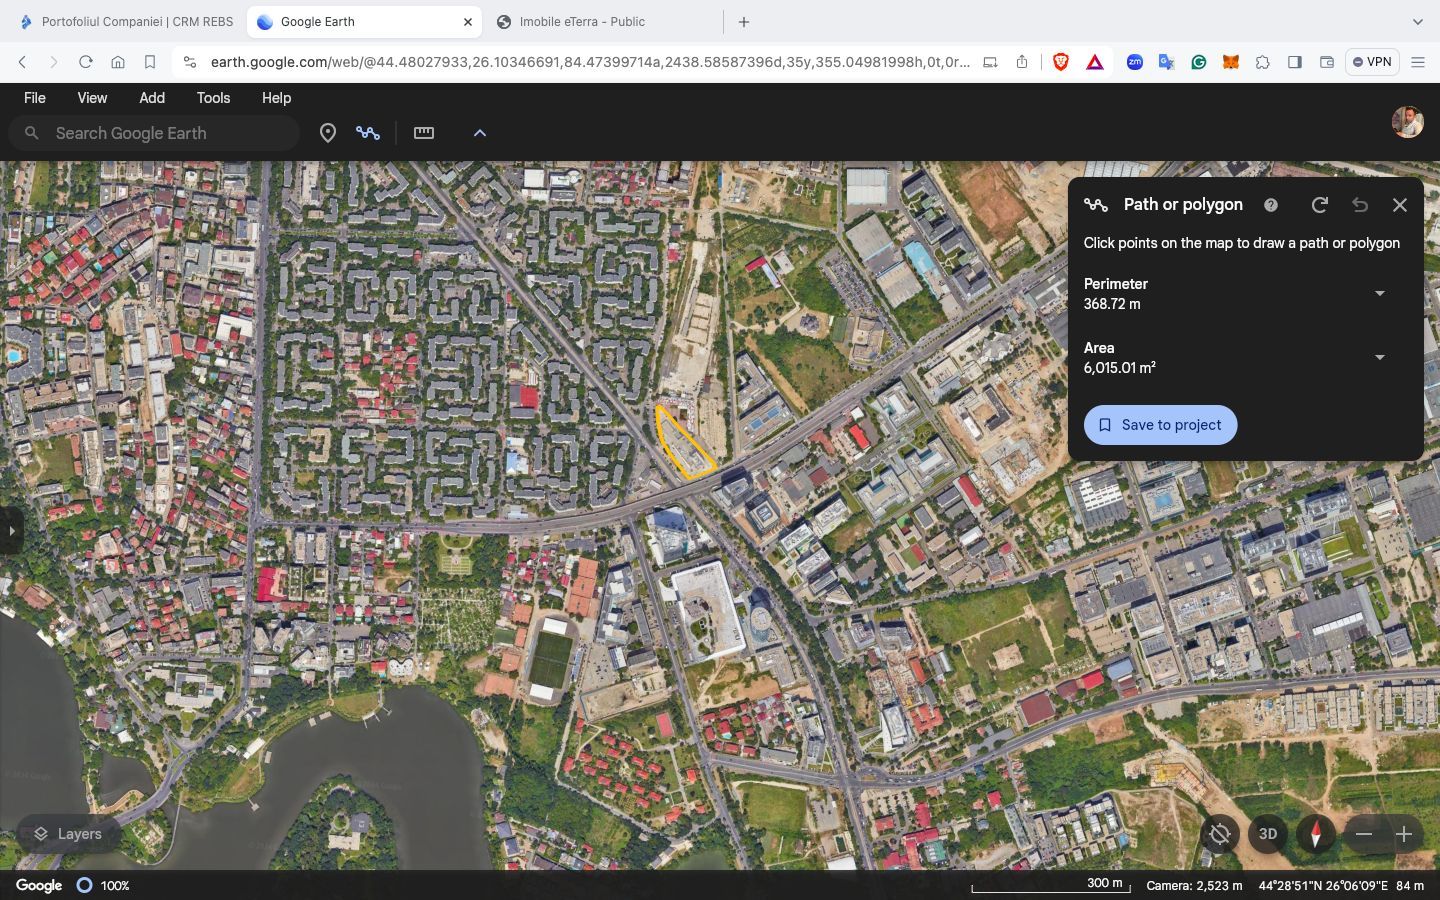The width and height of the screenshot is (1440, 900).
Task: Zoom in with the plus button
Action: (x=1404, y=834)
